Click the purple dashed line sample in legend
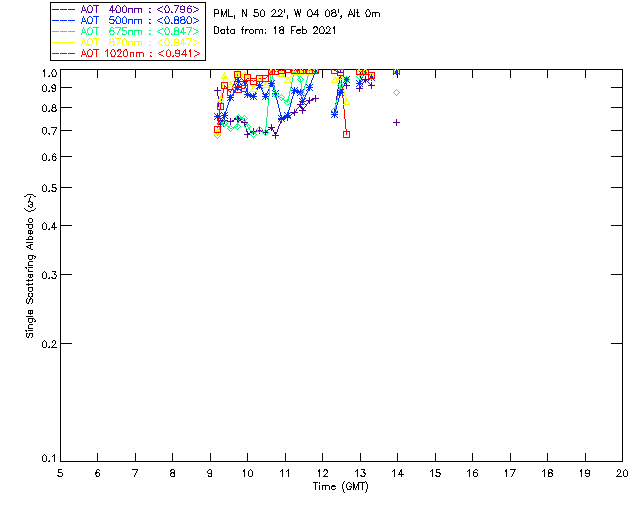Image resolution: width=640 pixels, height=512 pixels. [x=63, y=9]
